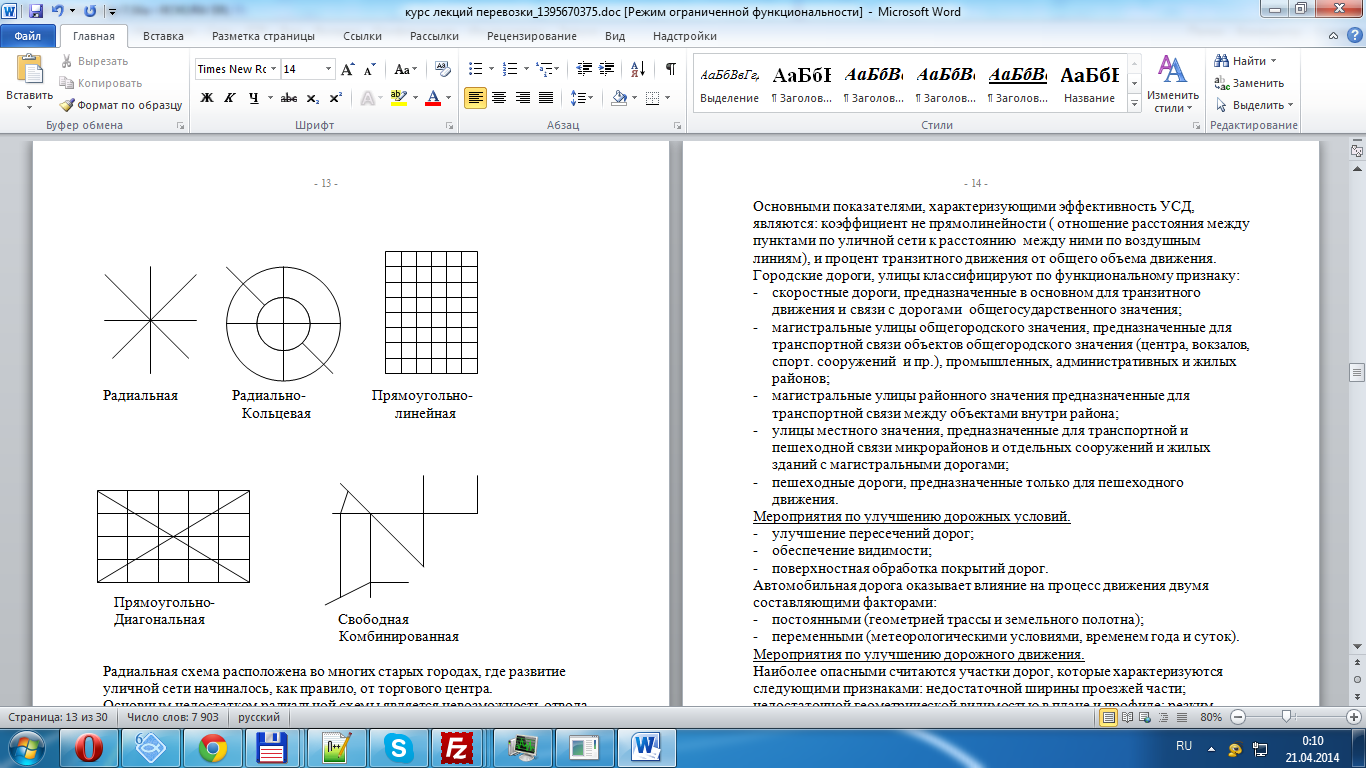Screen dimensions: 1366x768
Task: Align paragraph text to the right
Action: click(522, 98)
